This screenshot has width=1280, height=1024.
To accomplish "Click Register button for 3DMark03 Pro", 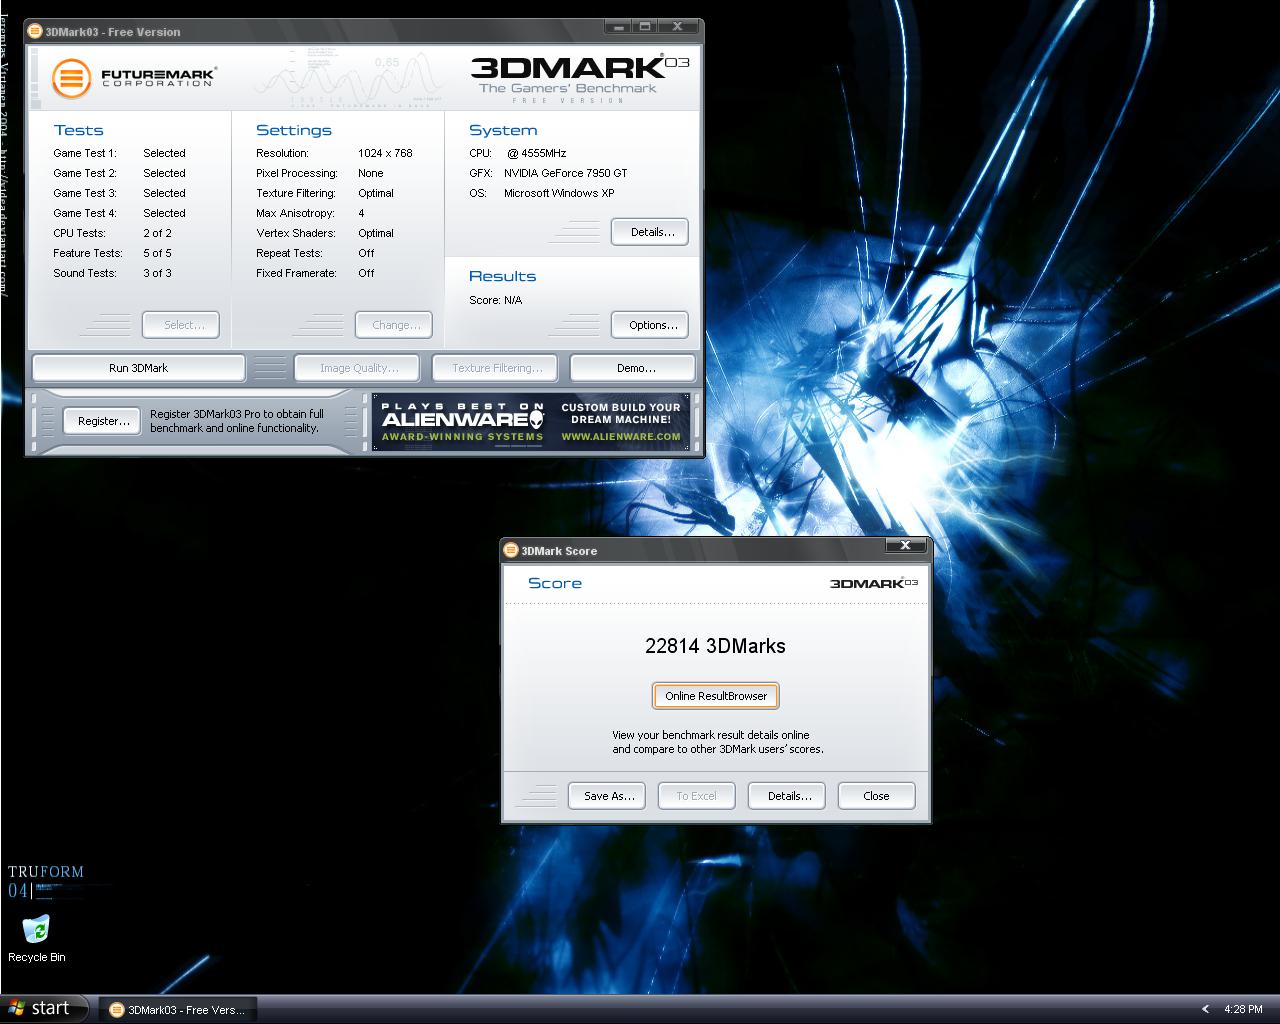I will (104, 421).
